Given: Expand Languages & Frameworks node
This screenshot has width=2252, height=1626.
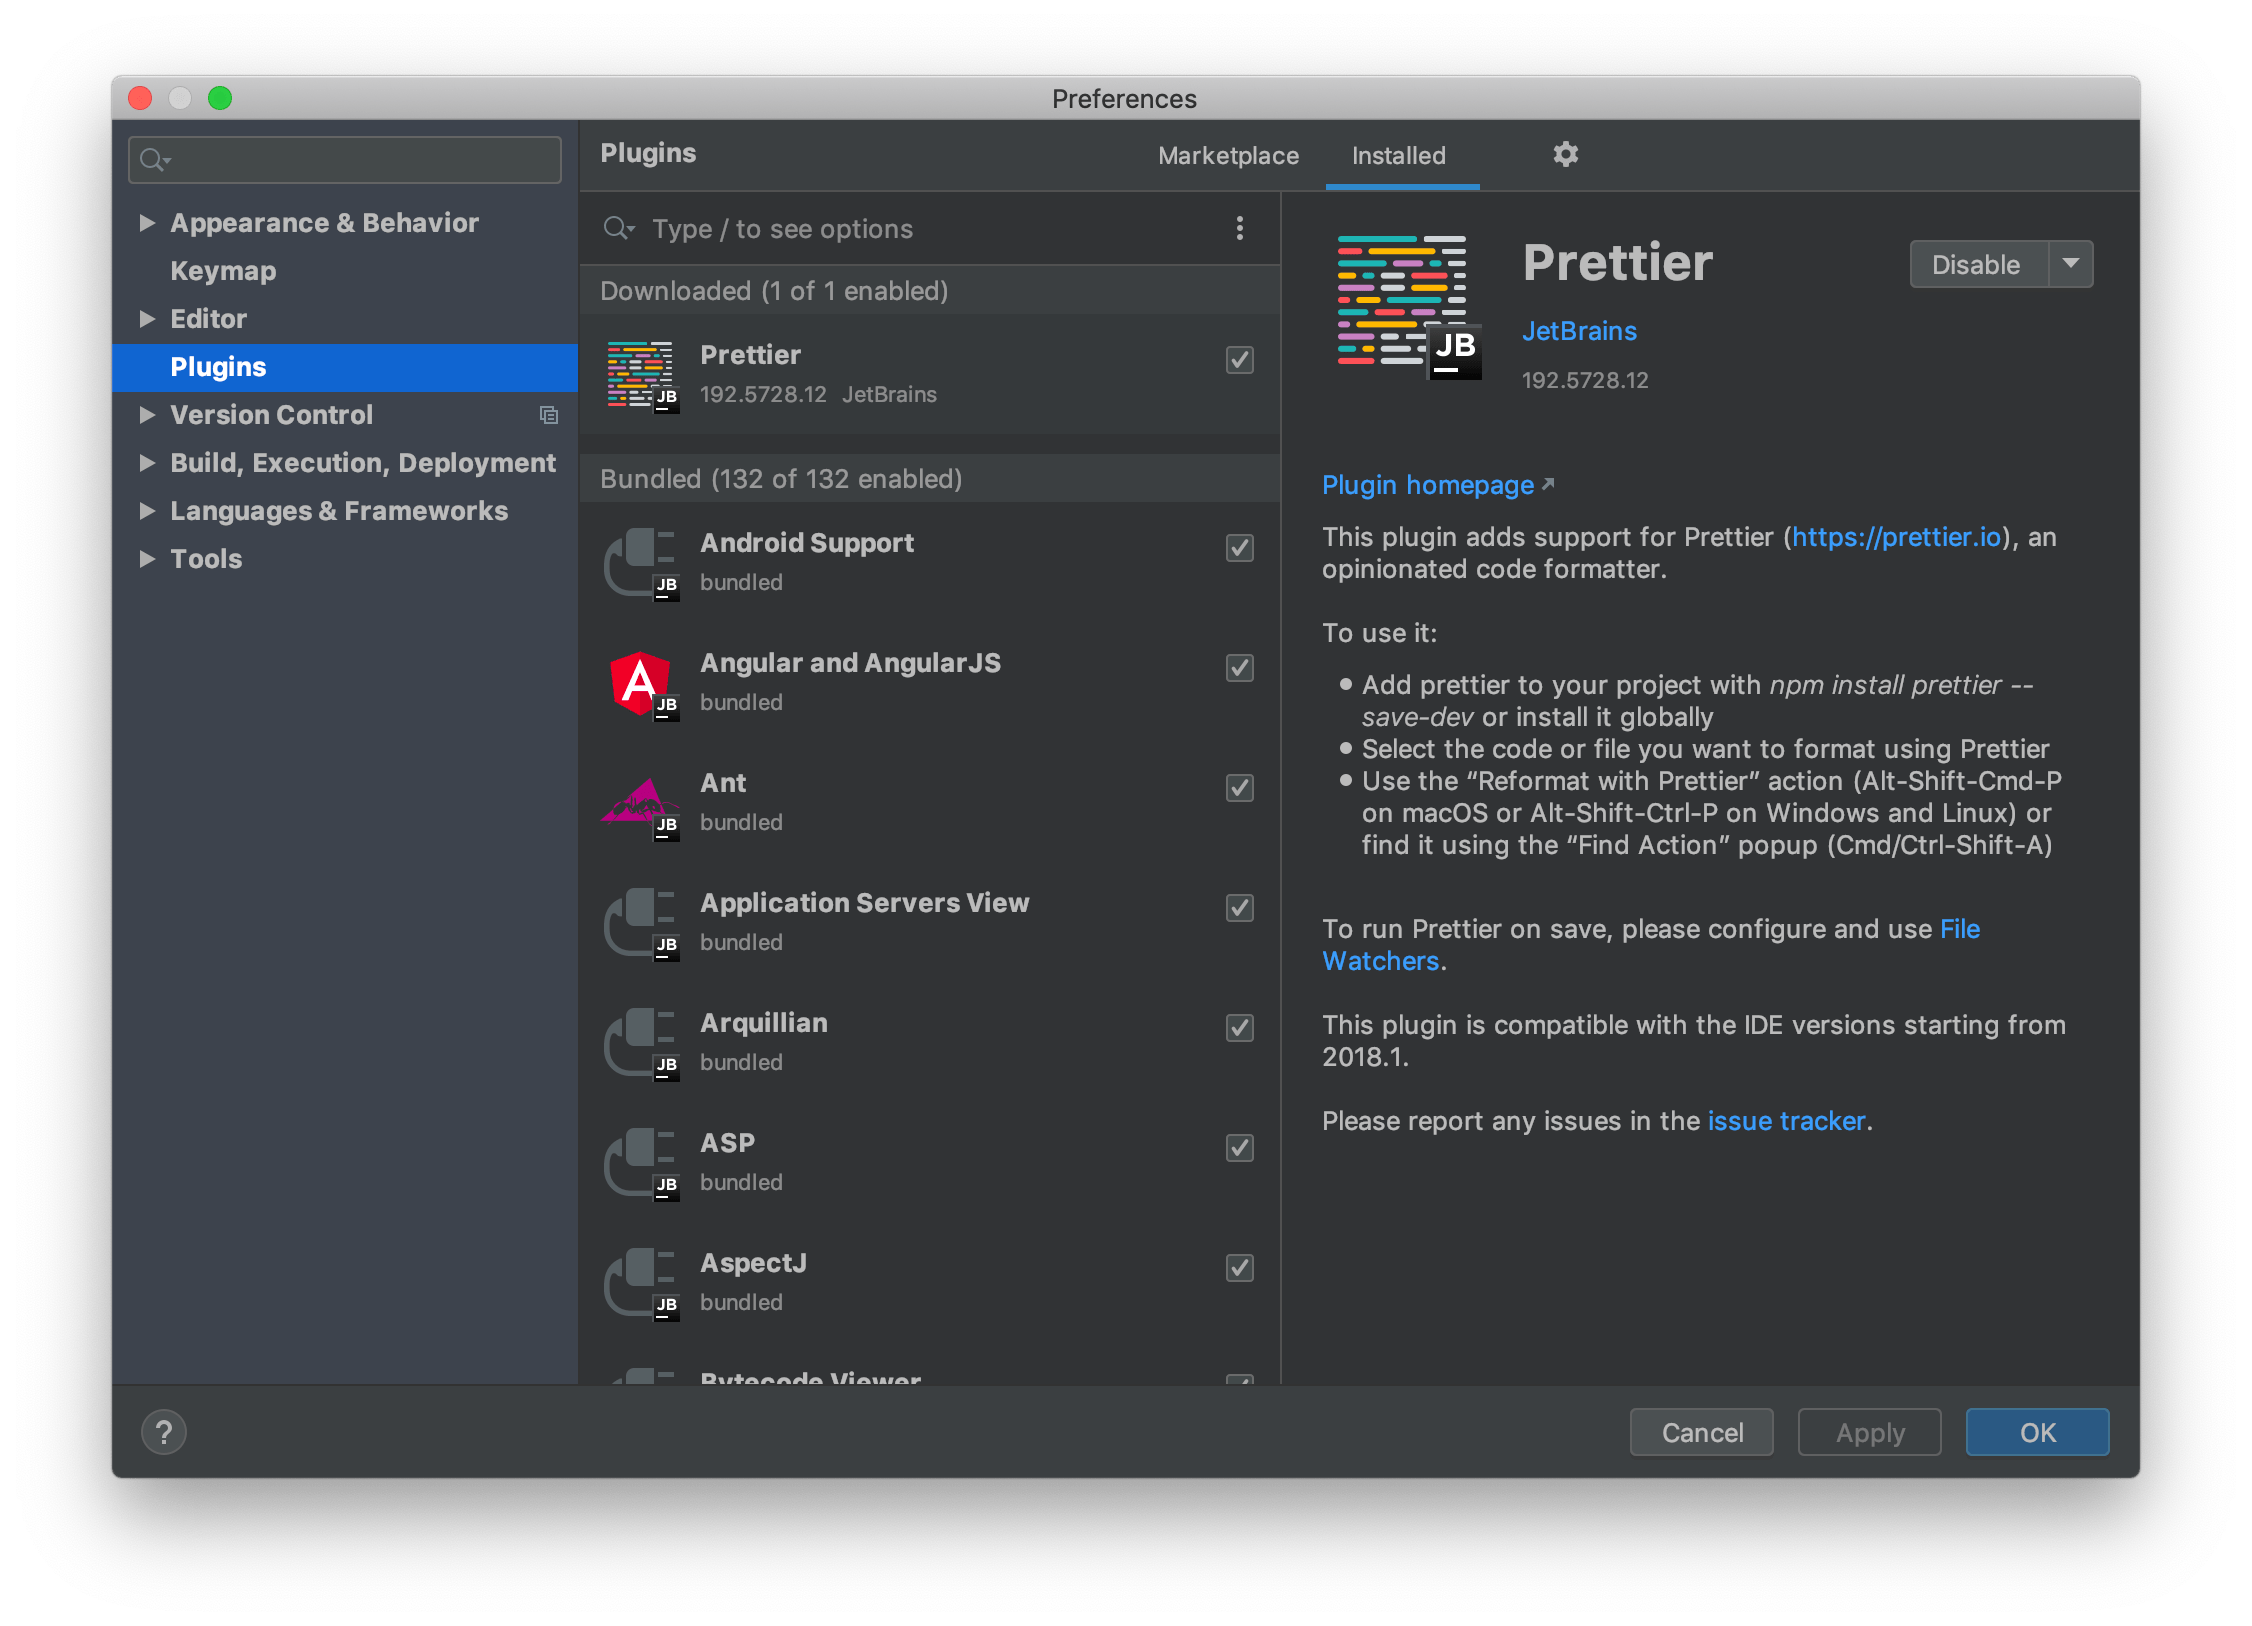Looking at the screenshot, I should (147, 511).
